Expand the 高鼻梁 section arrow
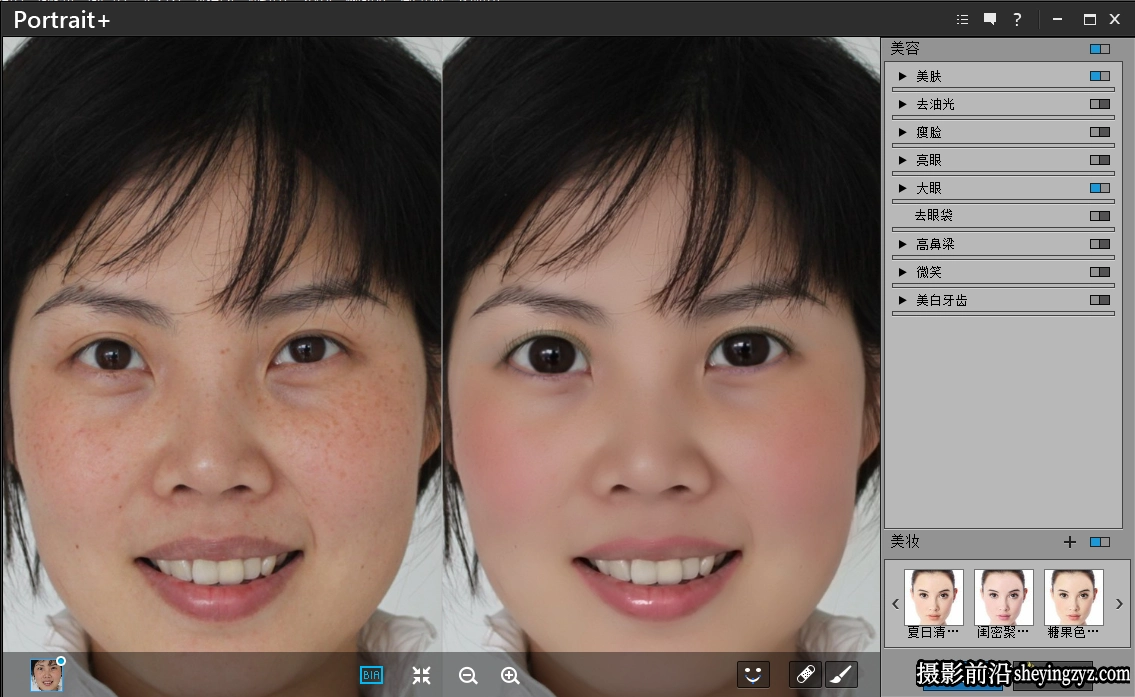This screenshot has width=1135, height=697. point(902,244)
